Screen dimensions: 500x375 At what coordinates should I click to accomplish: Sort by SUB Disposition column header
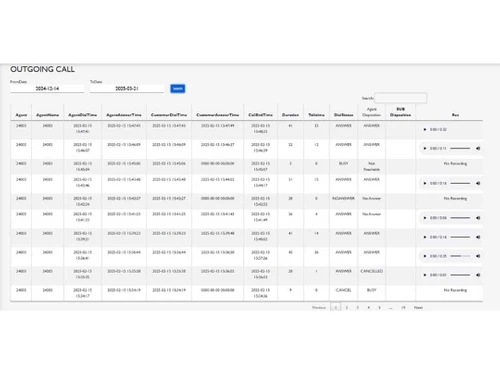tap(400, 112)
